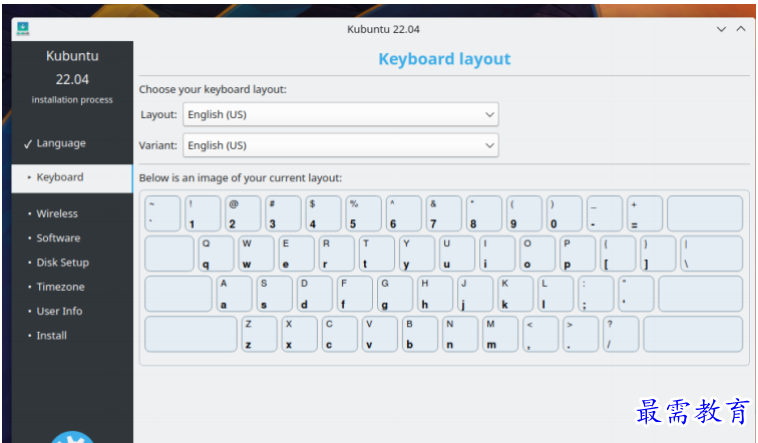Click the installer icon in the title bar
The height and width of the screenshot is (443, 758).
pyautogui.click(x=22, y=29)
